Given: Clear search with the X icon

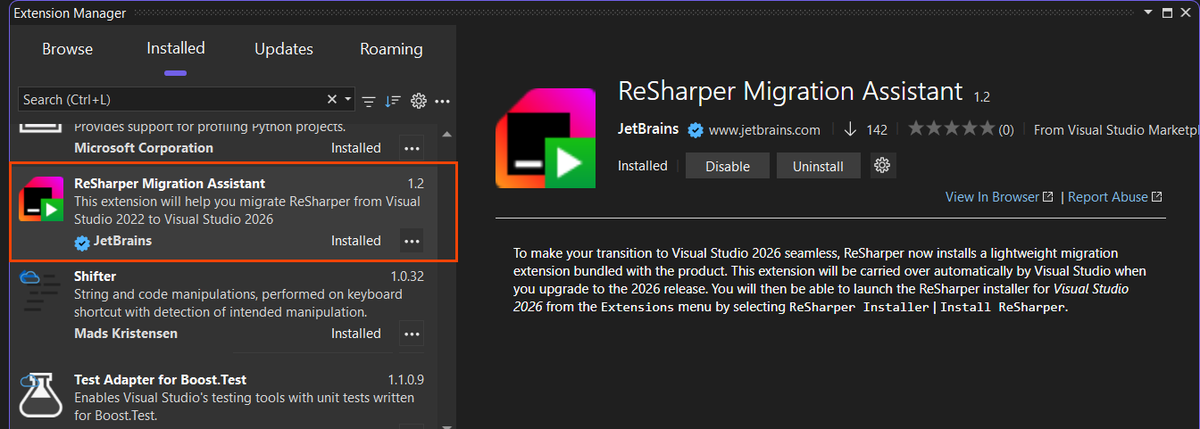Looking at the screenshot, I should 332,100.
